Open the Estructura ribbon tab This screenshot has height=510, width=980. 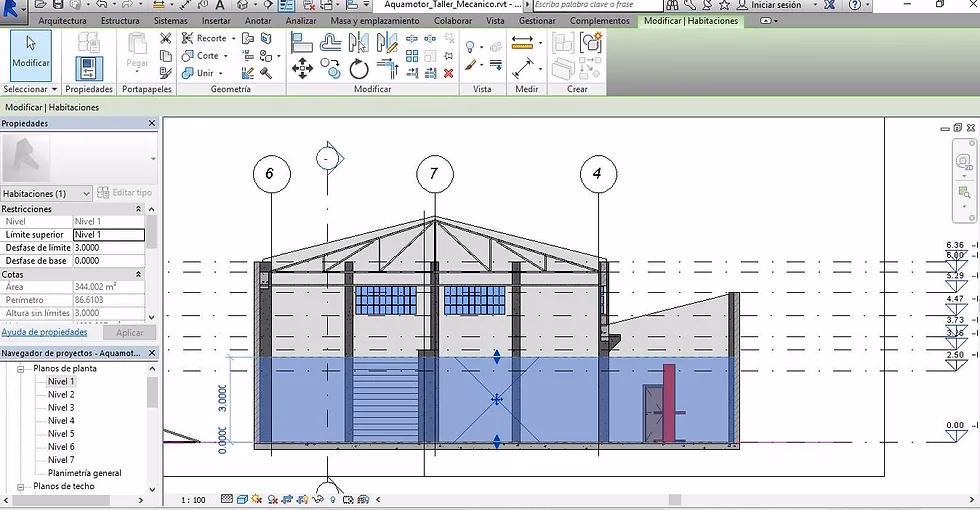[x=120, y=21]
